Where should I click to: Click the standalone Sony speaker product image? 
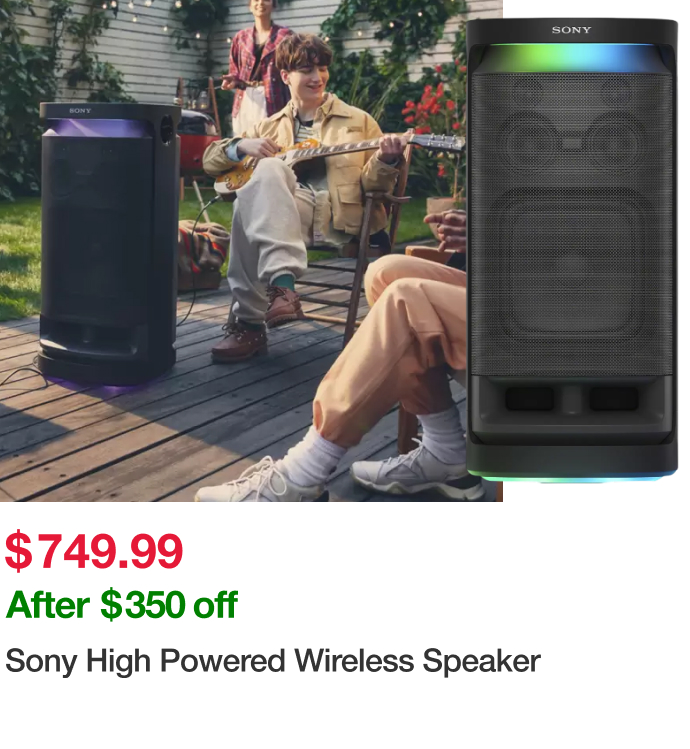click(x=572, y=250)
